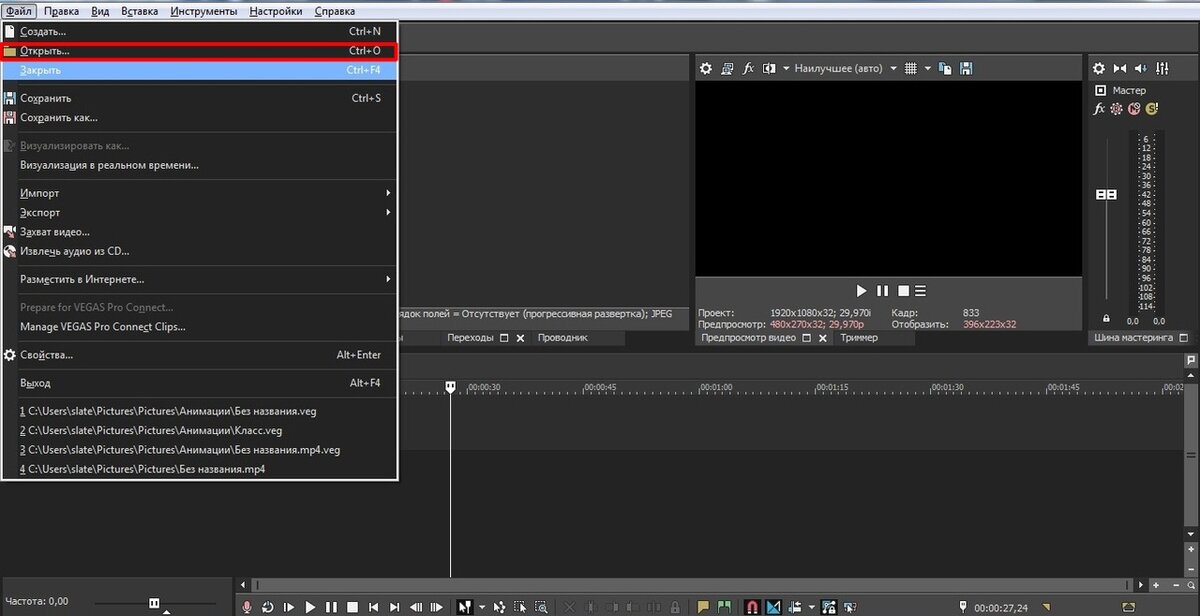Click the grid overlays icon in preview
1200x616 pixels.
click(910, 69)
